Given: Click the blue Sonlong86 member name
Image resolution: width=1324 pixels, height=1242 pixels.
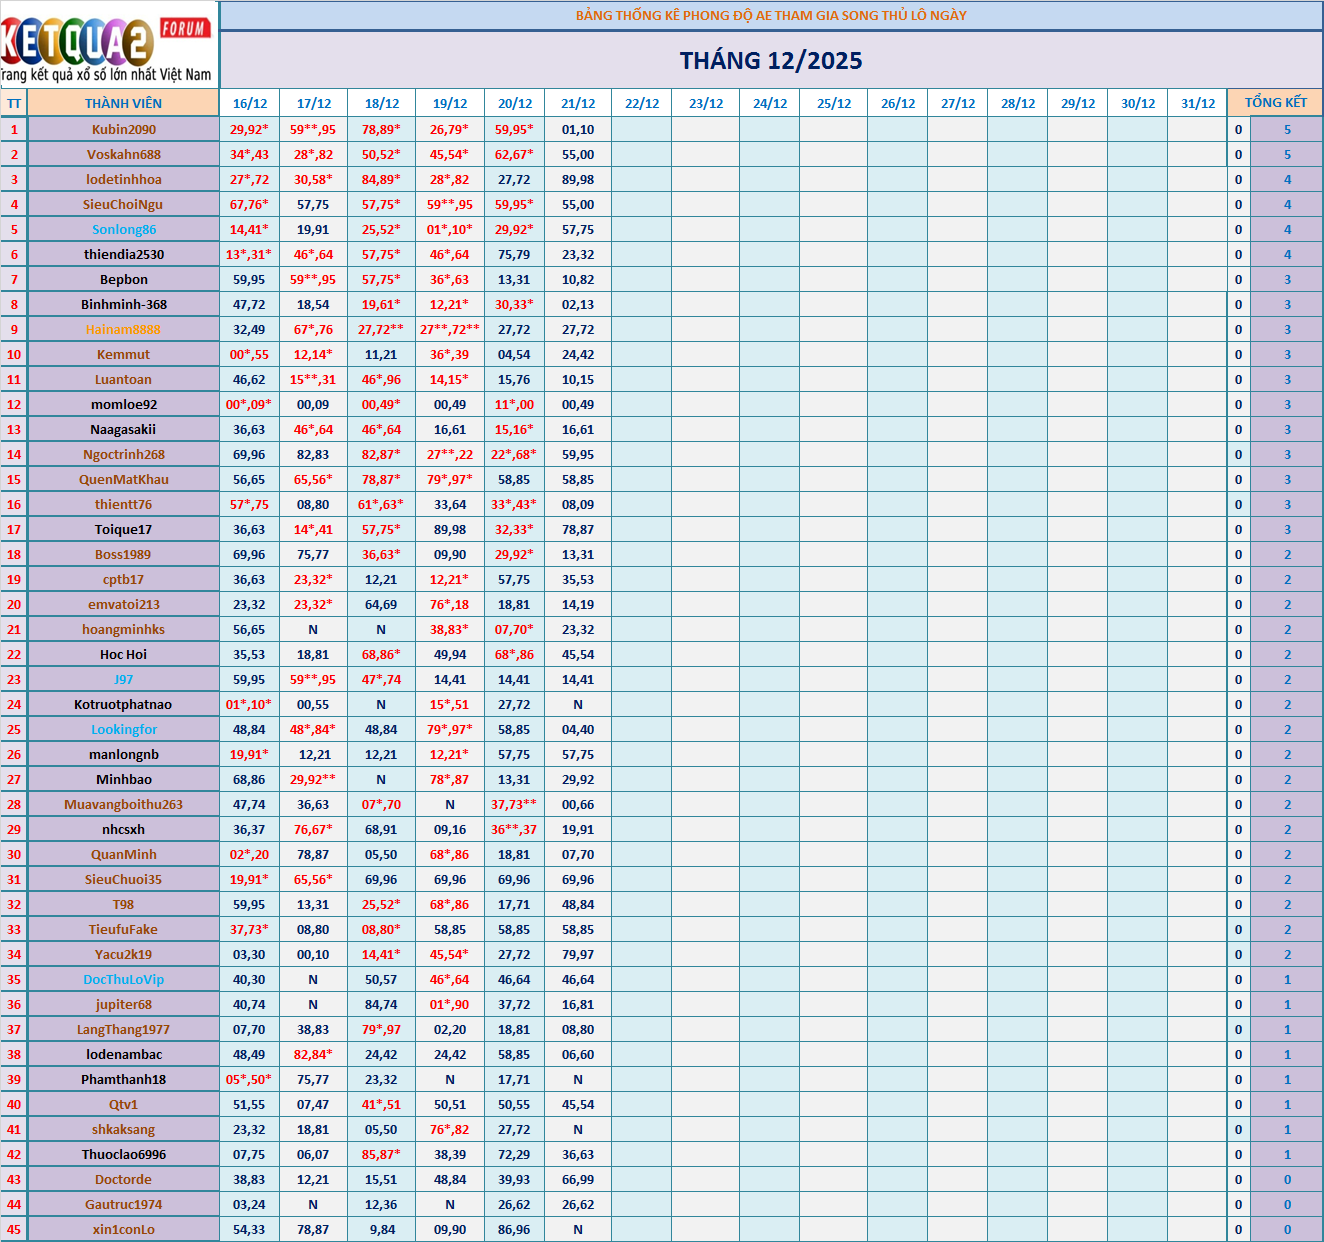Looking at the screenshot, I should (123, 229).
